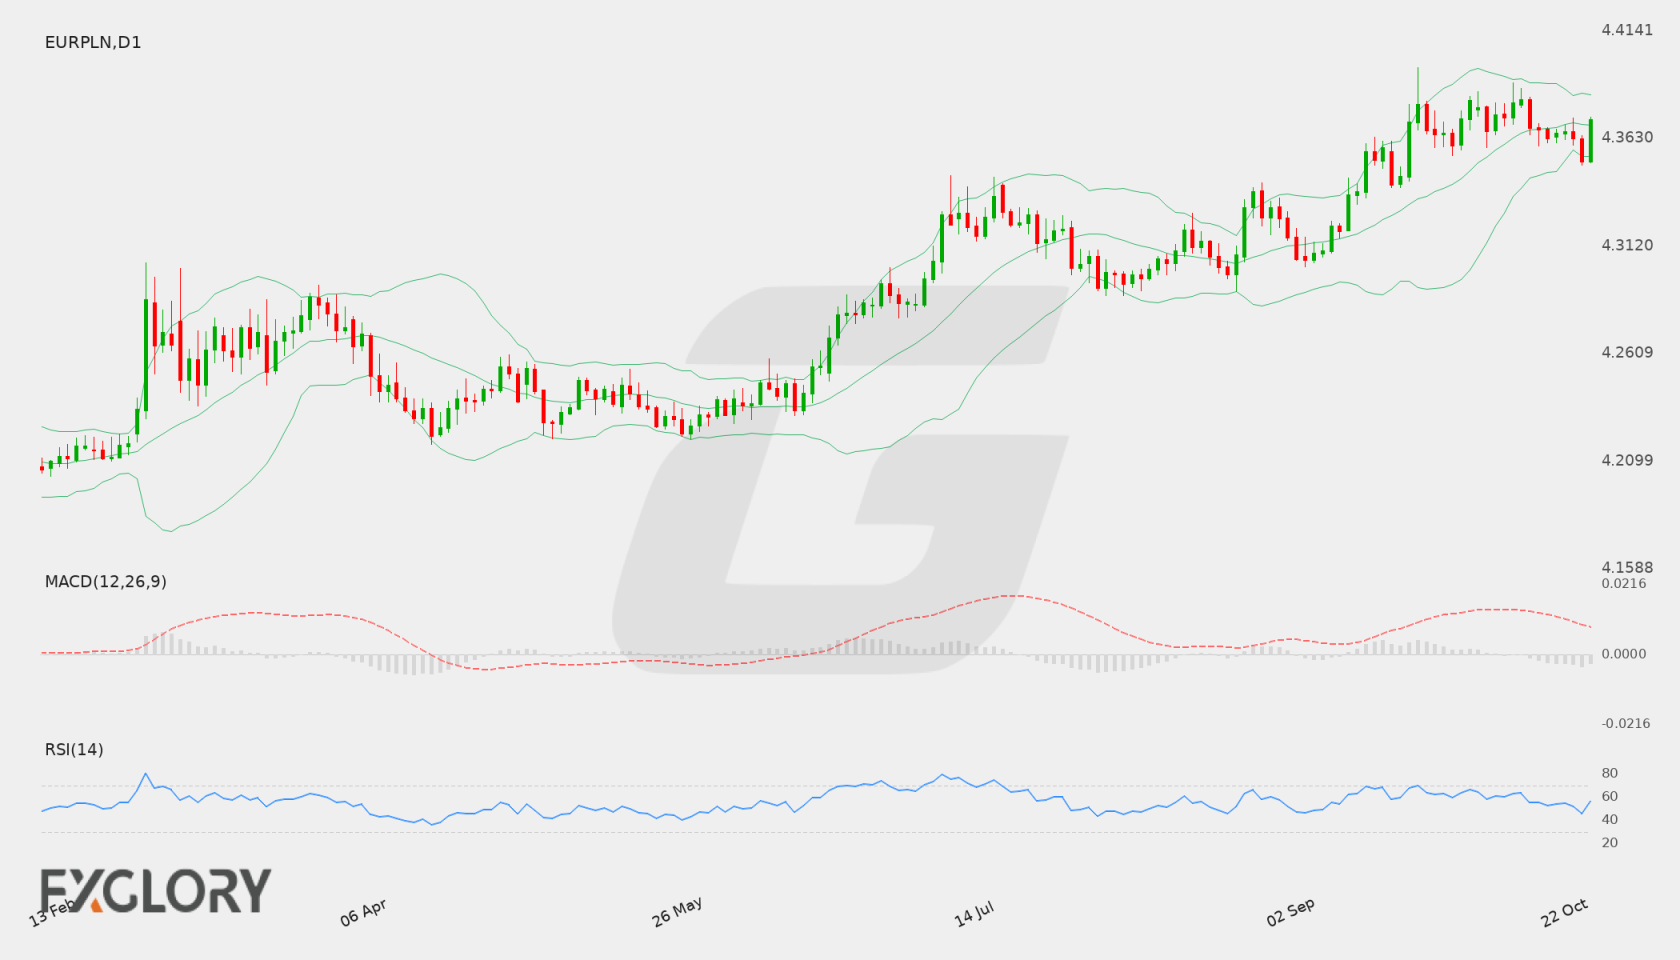The image size is (1680, 960).
Task: Click the 22 Oct date label
Action: pyautogui.click(x=1565, y=912)
